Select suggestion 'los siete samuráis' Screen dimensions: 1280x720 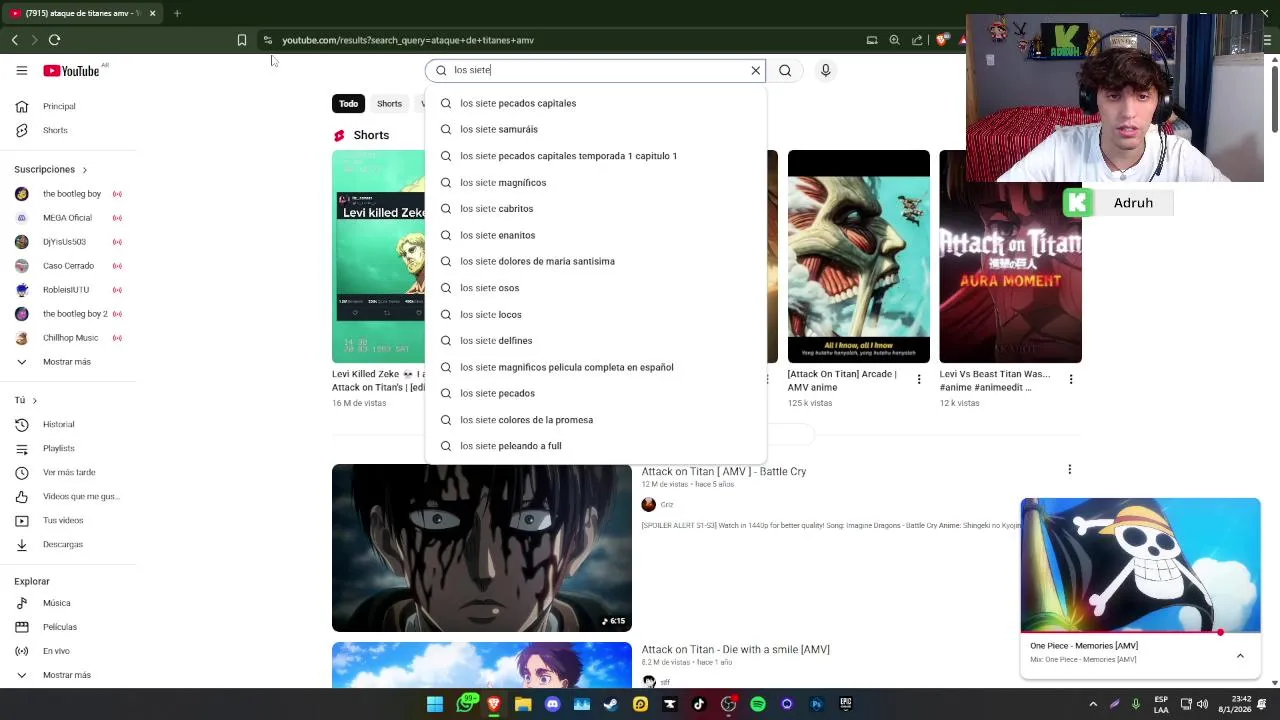pyautogui.click(x=596, y=129)
